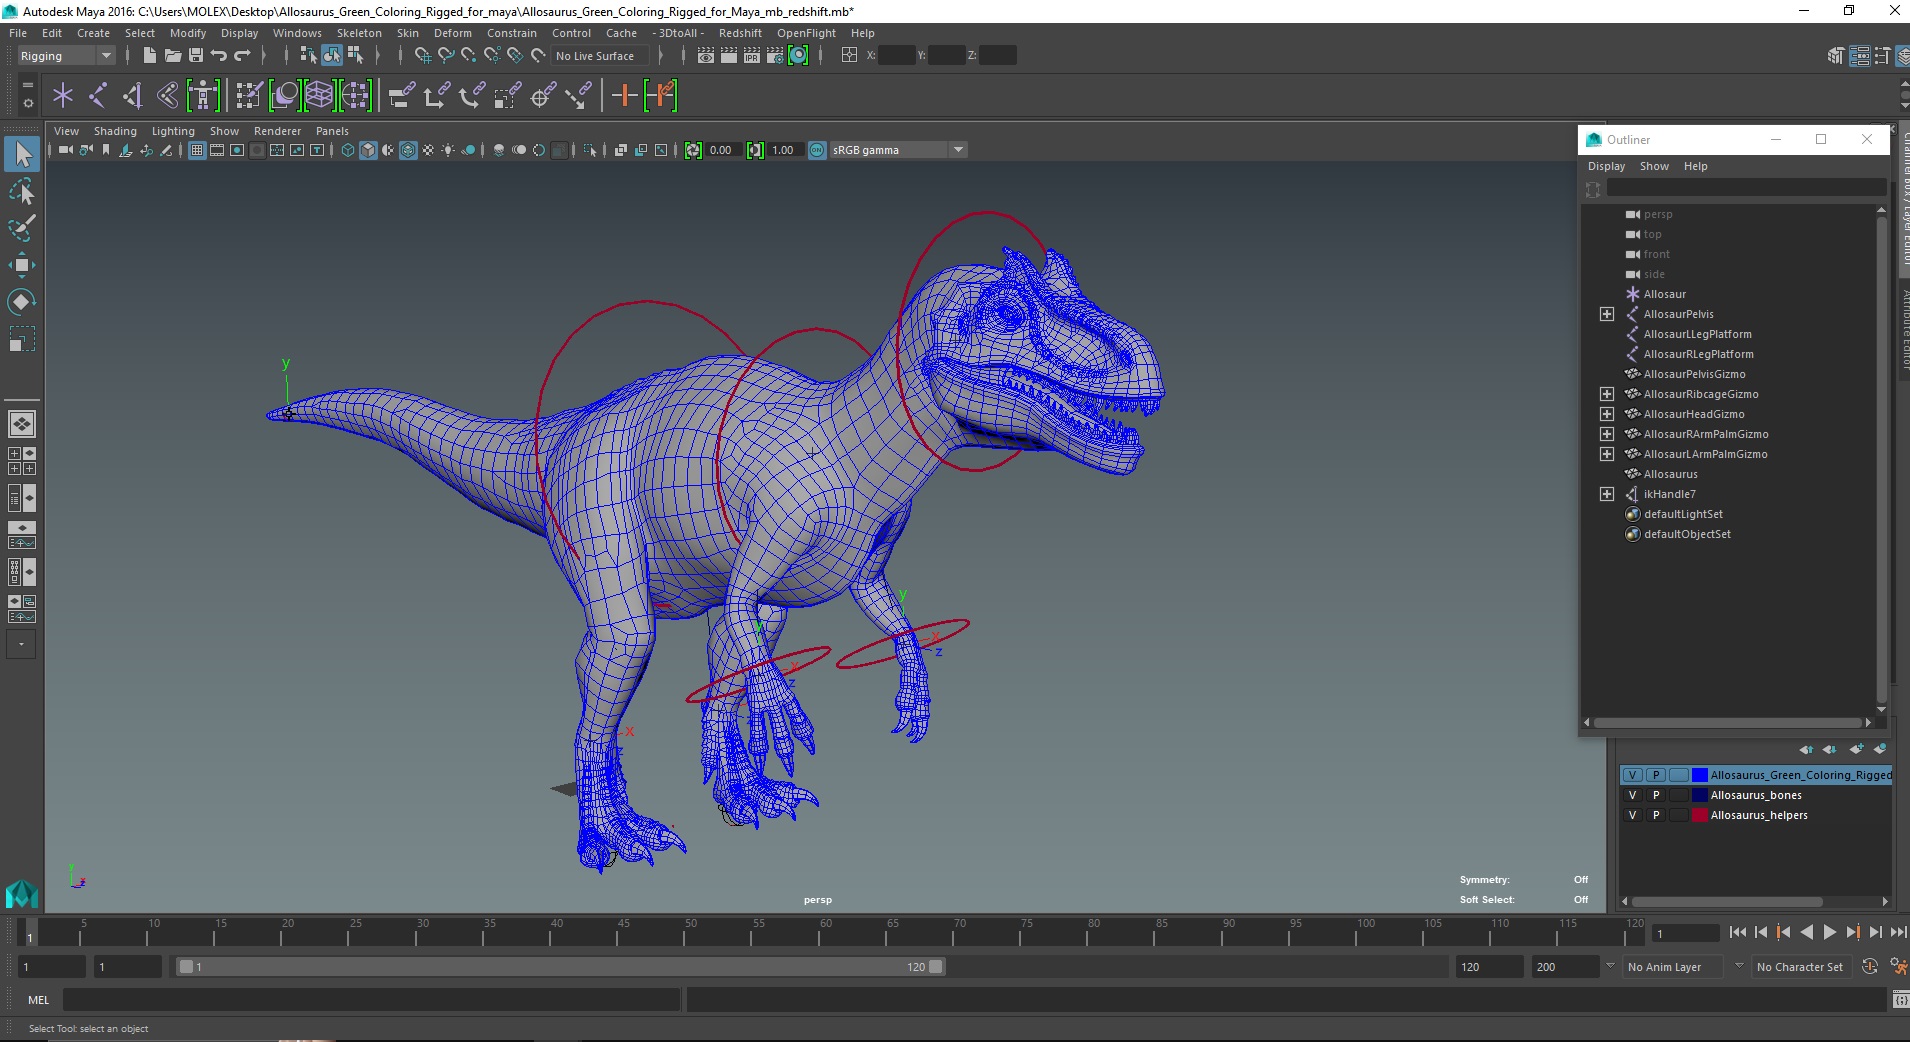1910x1042 pixels.
Task: Click the MEL script language label
Action: point(38,1000)
